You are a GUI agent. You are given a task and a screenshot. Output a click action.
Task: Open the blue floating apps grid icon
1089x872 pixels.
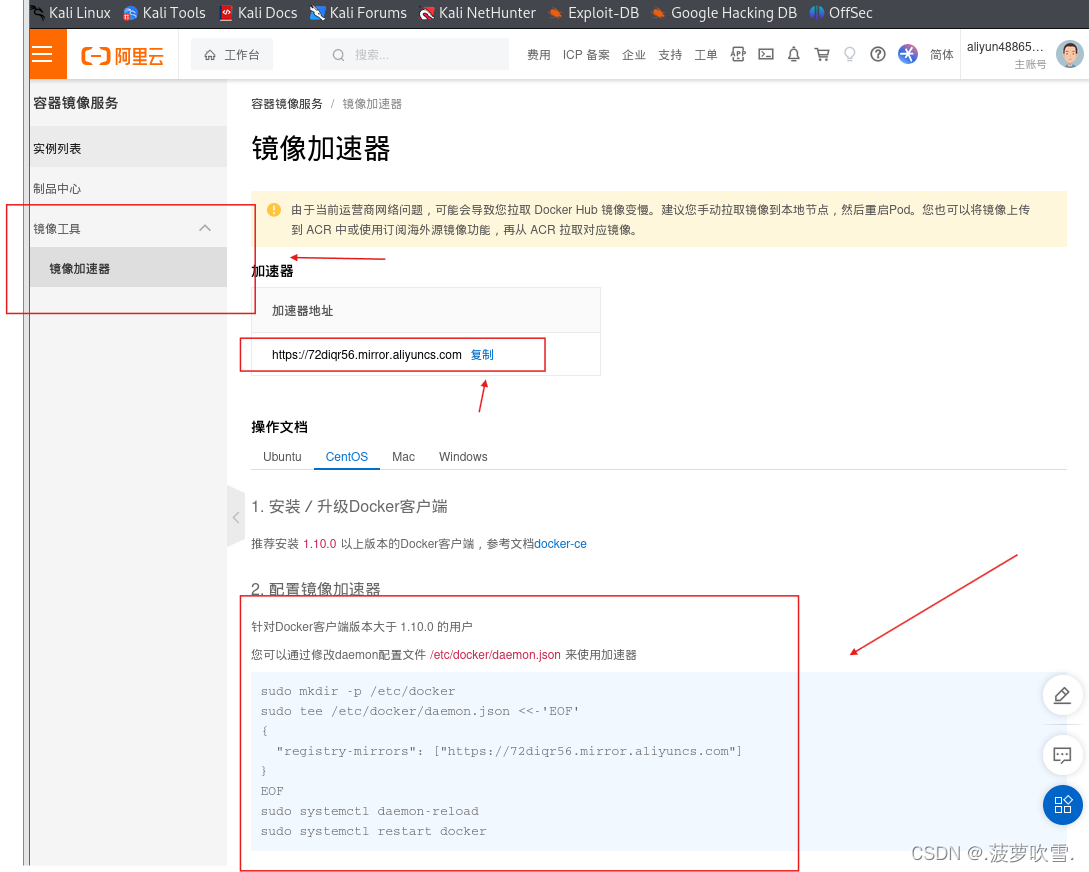(1063, 805)
